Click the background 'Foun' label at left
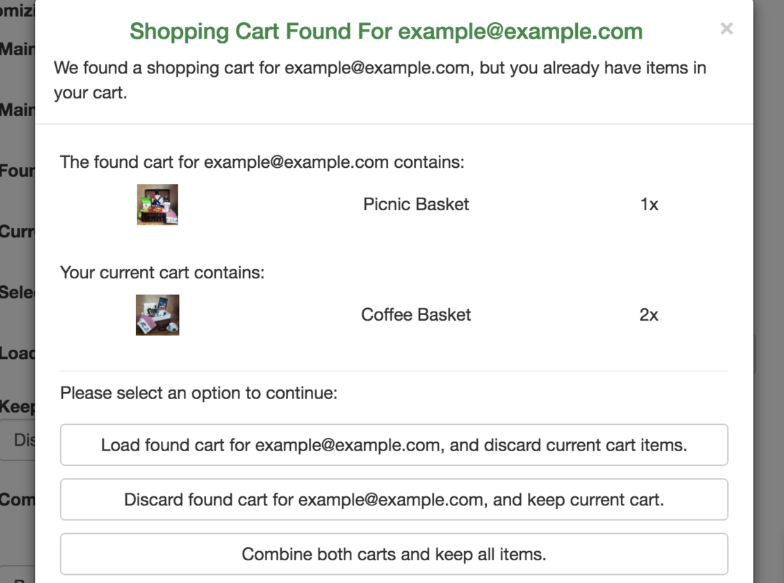This screenshot has height=583, width=784. pos(18,171)
